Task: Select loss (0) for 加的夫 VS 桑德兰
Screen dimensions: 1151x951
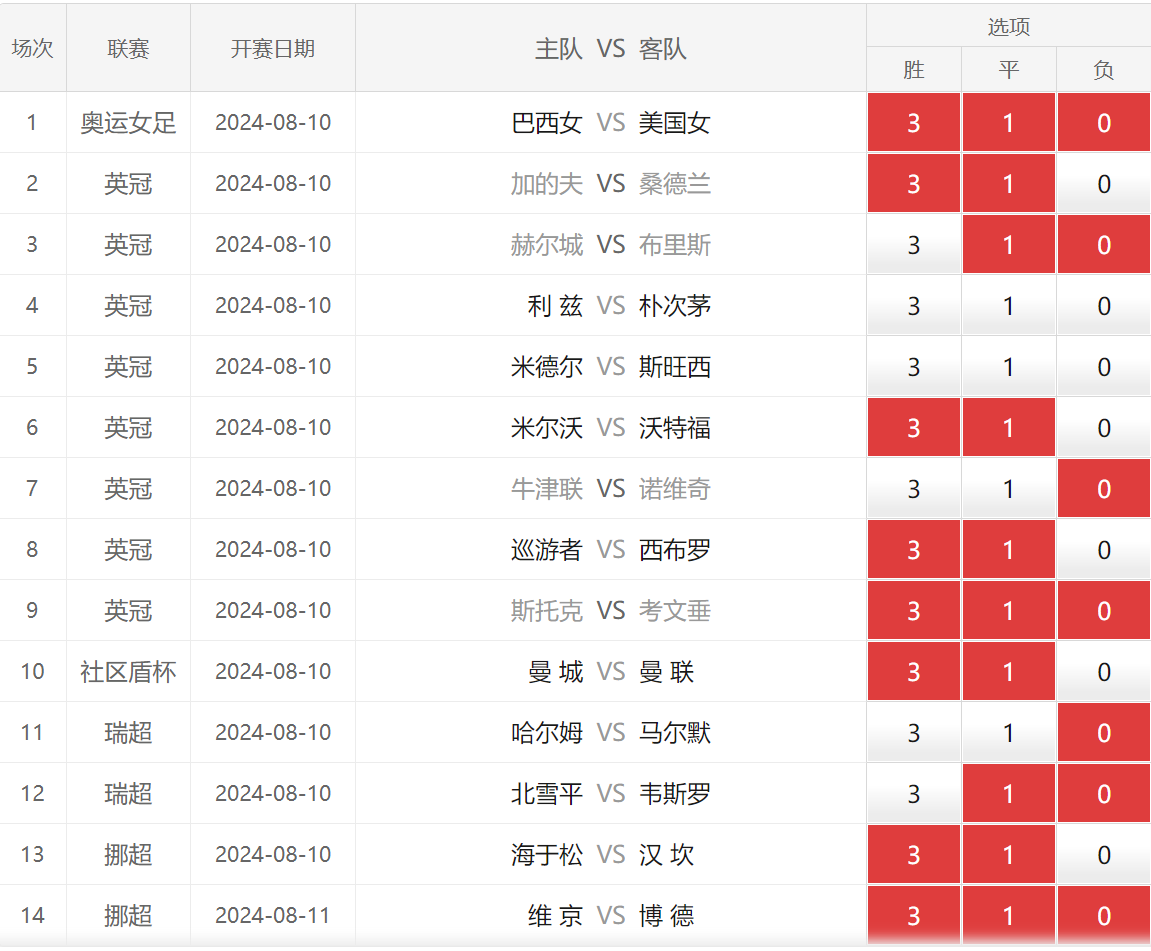Action: click(1104, 183)
